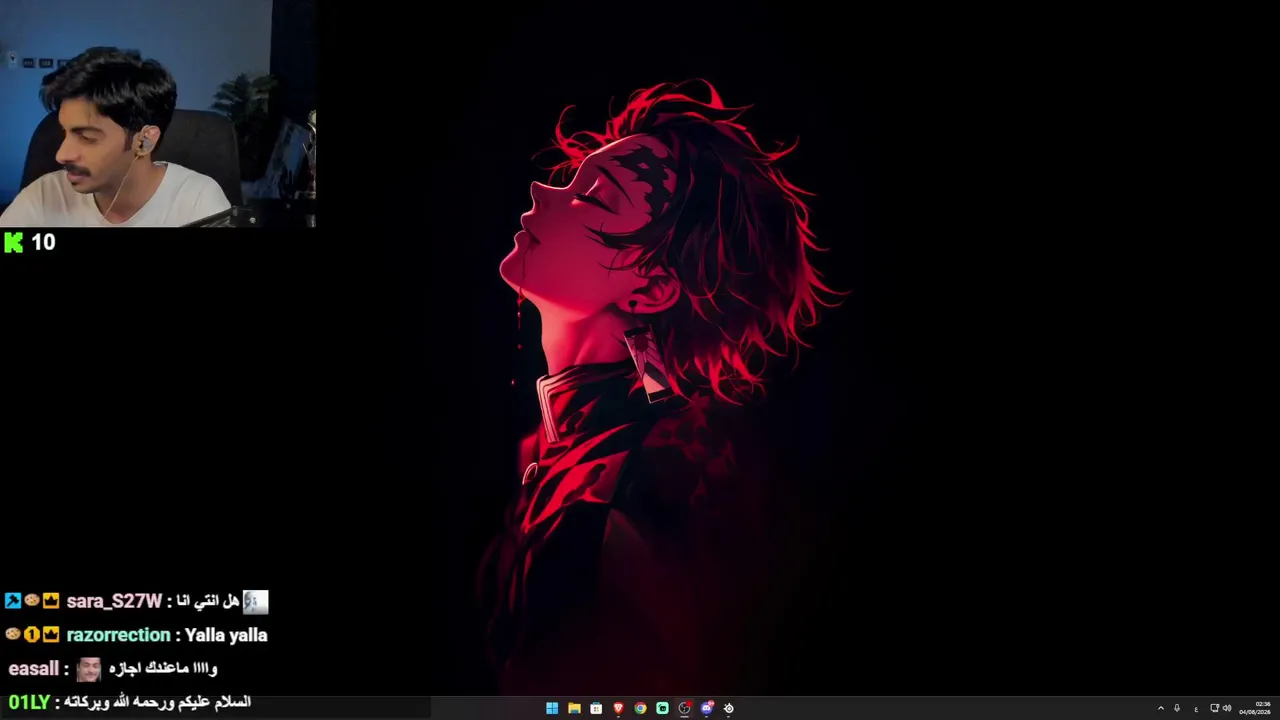Viewport: 1280px width, 720px height.
Task: Click the username razorrection in chat
Action: click(x=118, y=635)
